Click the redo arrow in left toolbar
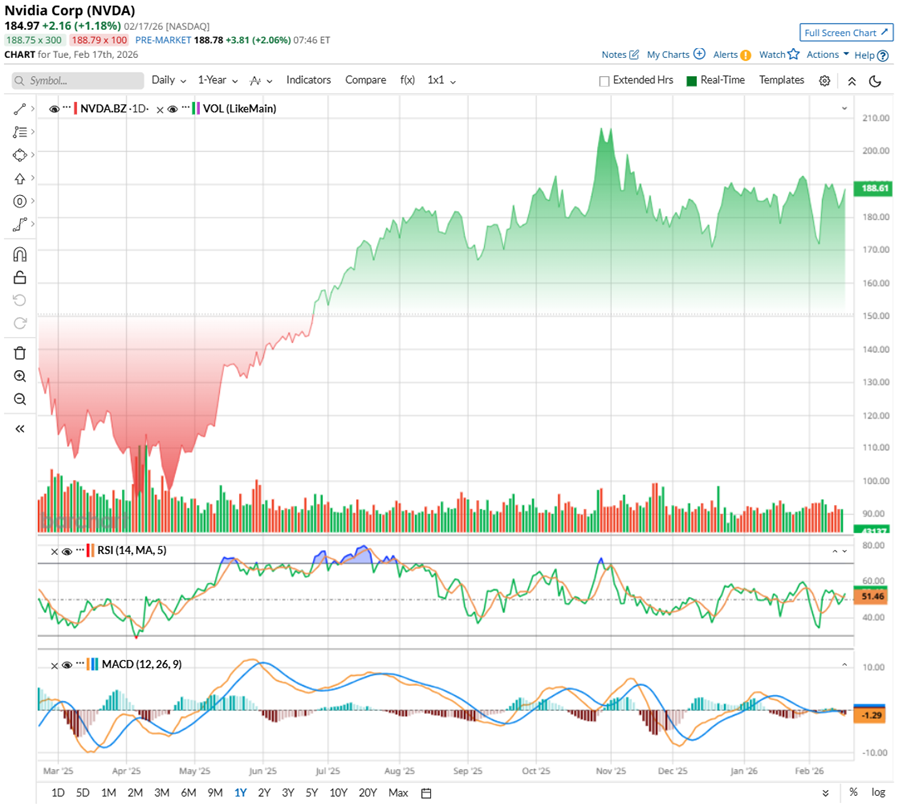 (20, 323)
